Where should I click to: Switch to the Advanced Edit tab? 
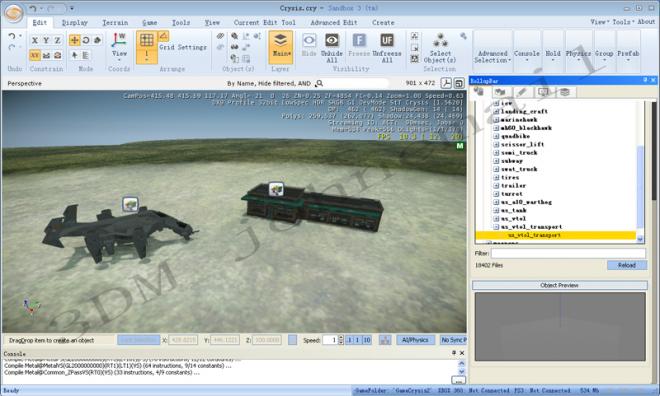tap(334, 22)
